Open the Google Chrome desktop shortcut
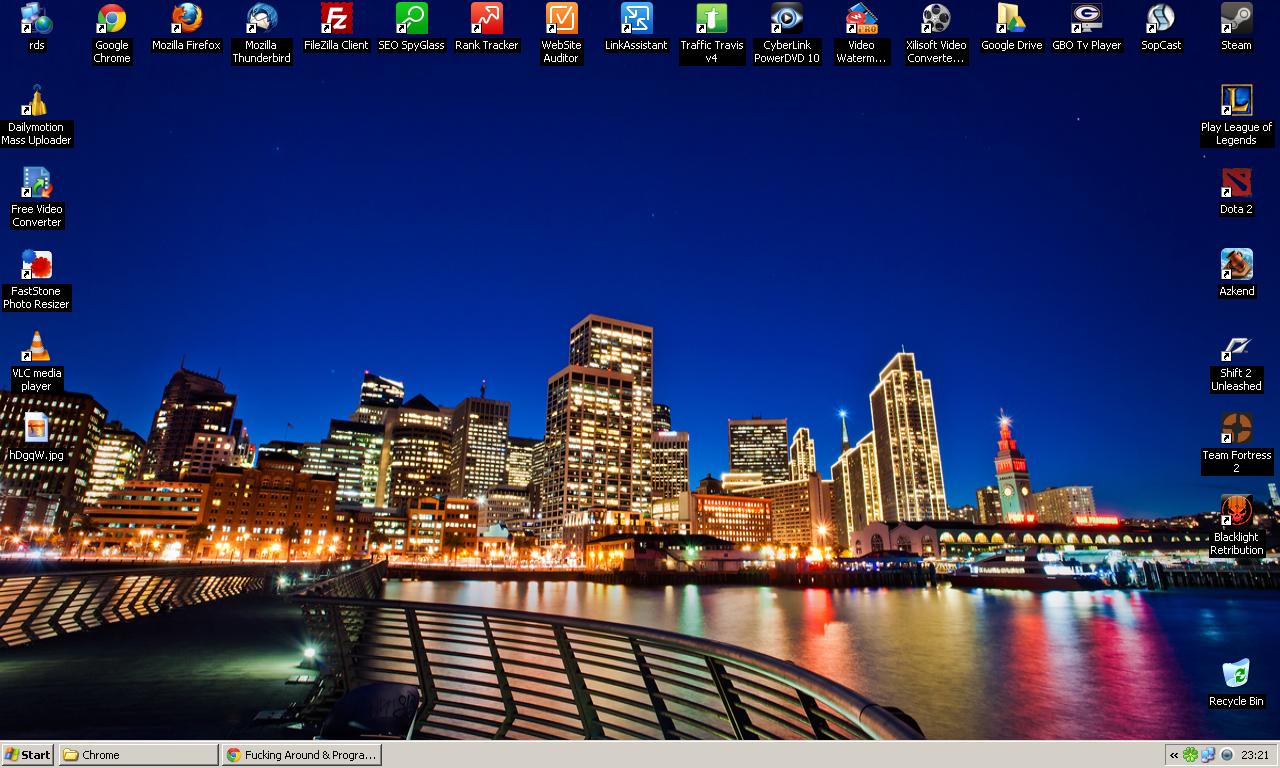Screen dimensions: 1280x768 click(111, 20)
